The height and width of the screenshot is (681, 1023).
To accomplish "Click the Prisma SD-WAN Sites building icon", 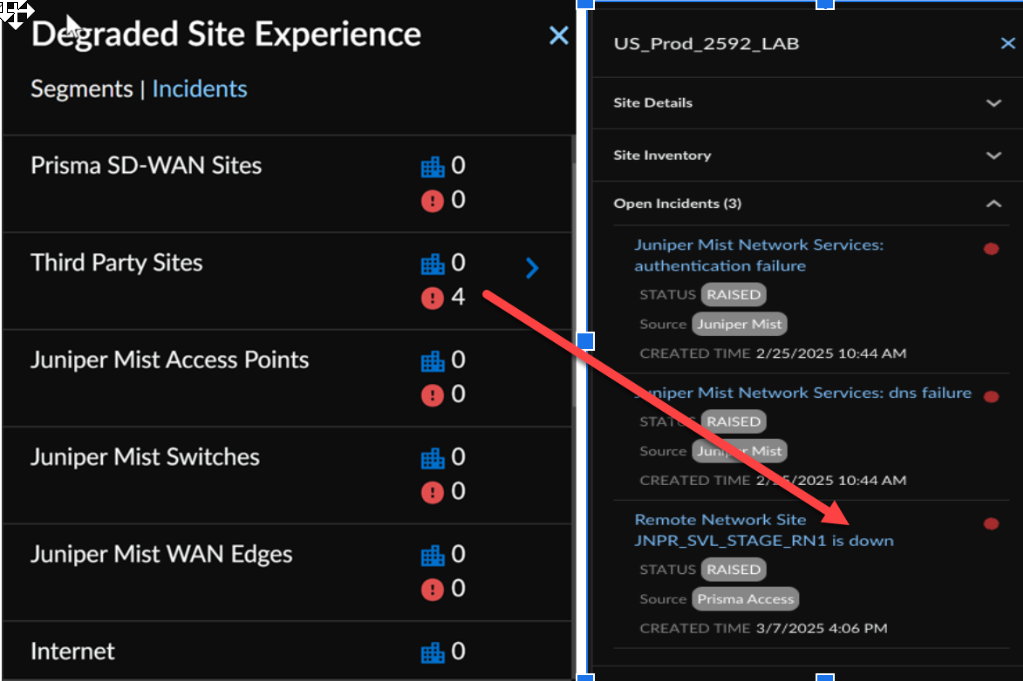I will click(x=432, y=167).
